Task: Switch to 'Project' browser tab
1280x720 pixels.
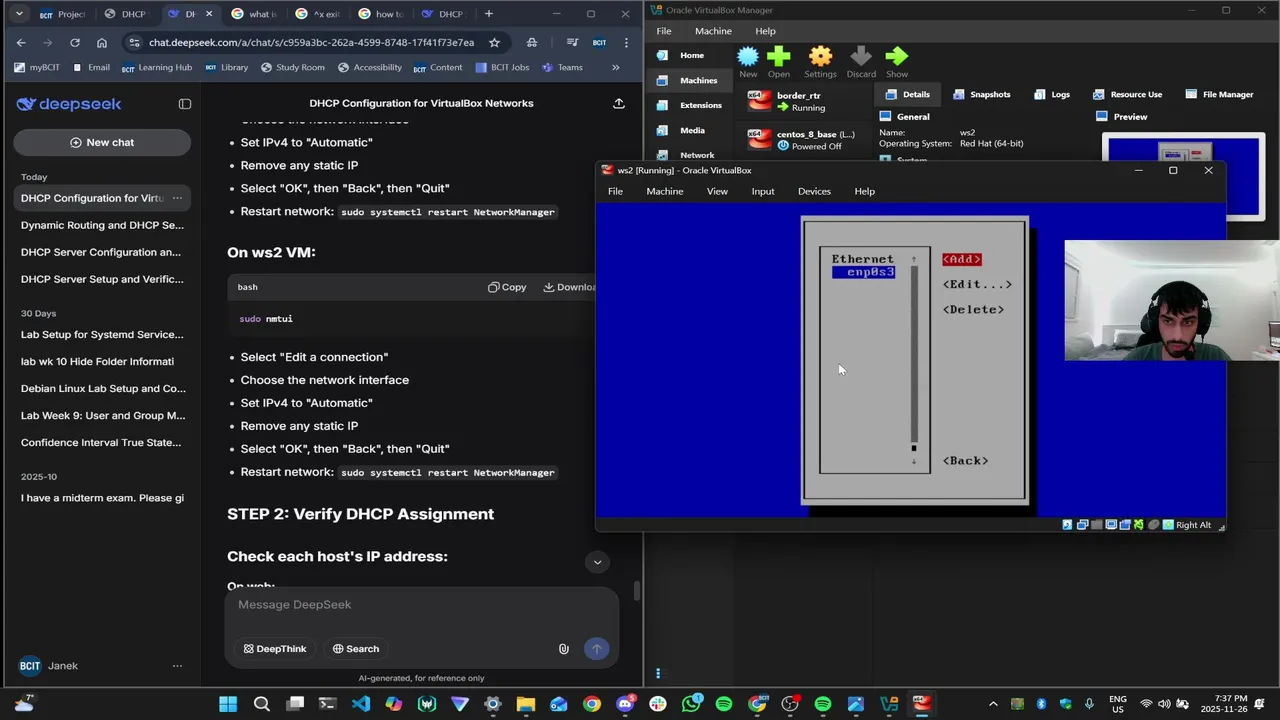Action: [62, 14]
